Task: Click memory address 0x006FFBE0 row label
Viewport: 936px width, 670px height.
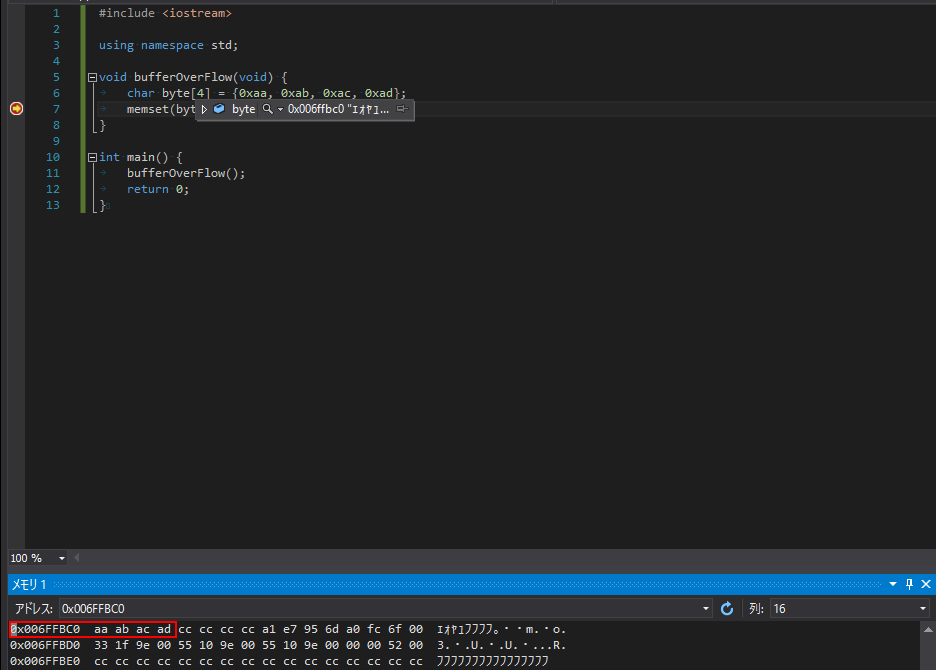Action: pos(45,662)
